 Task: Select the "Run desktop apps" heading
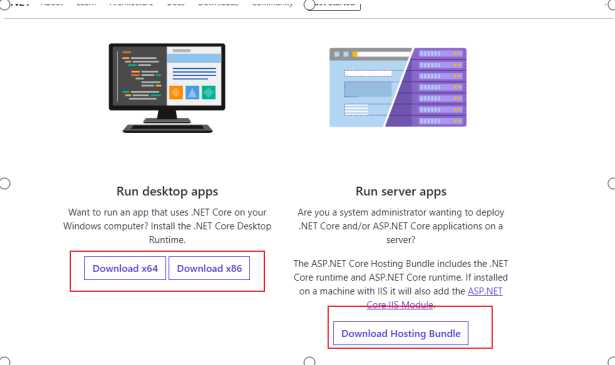[167, 191]
